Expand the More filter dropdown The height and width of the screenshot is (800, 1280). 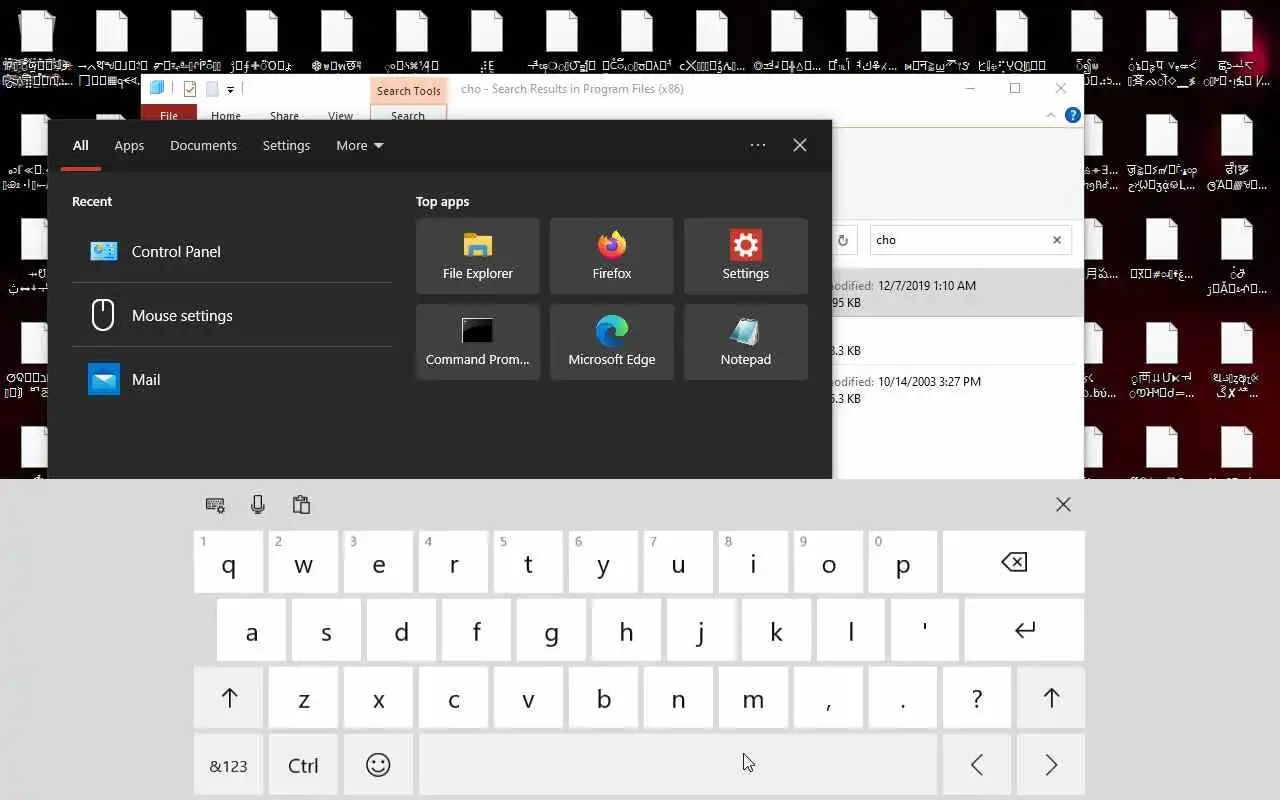(360, 145)
